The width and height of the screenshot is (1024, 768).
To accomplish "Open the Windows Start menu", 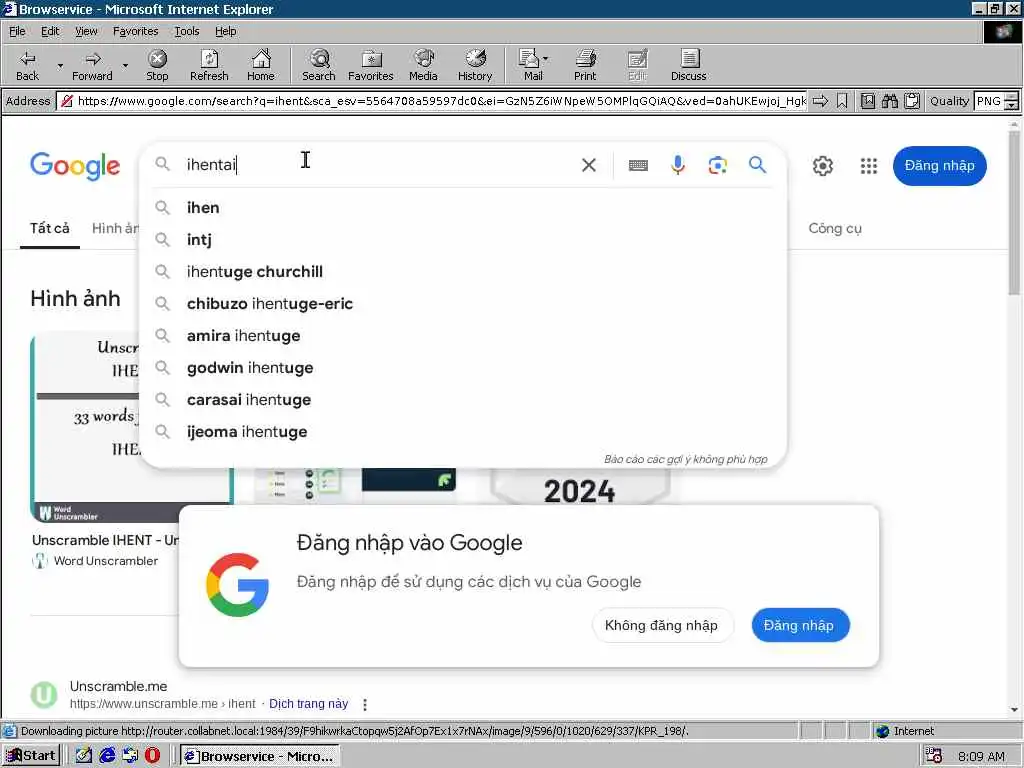I will [31, 756].
